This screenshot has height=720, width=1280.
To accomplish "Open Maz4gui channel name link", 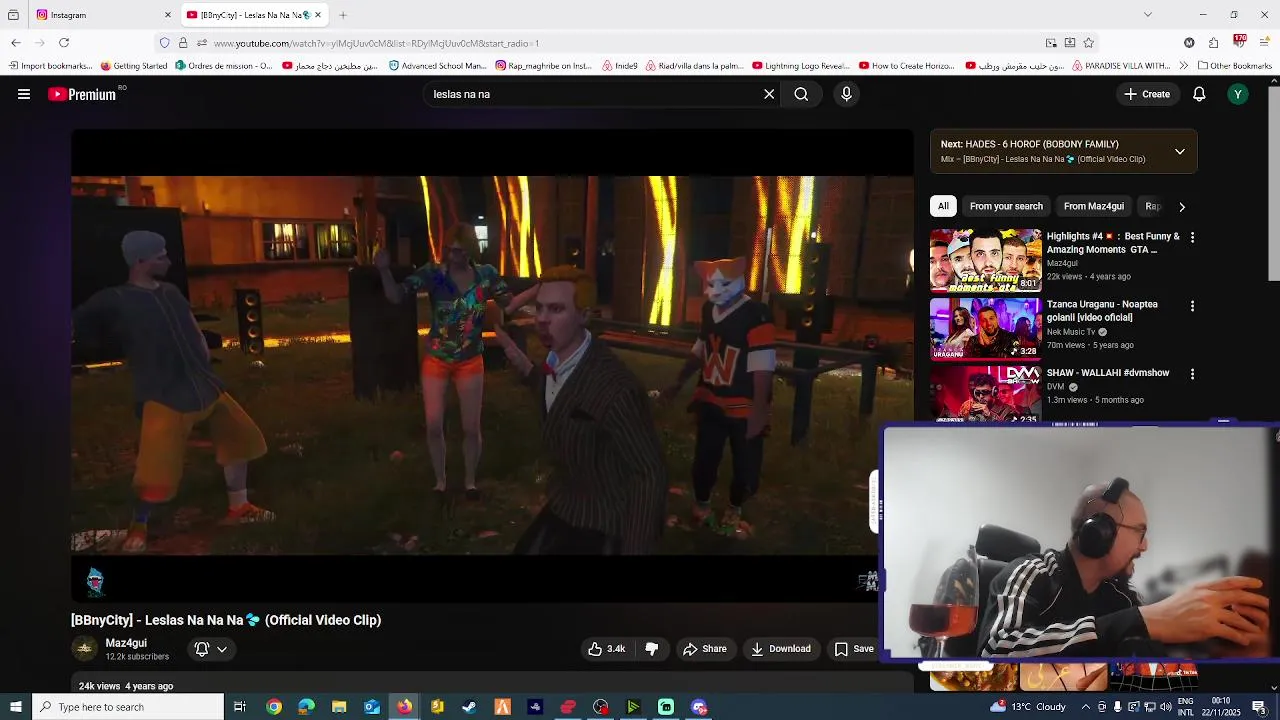I will click(x=126, y=643).
